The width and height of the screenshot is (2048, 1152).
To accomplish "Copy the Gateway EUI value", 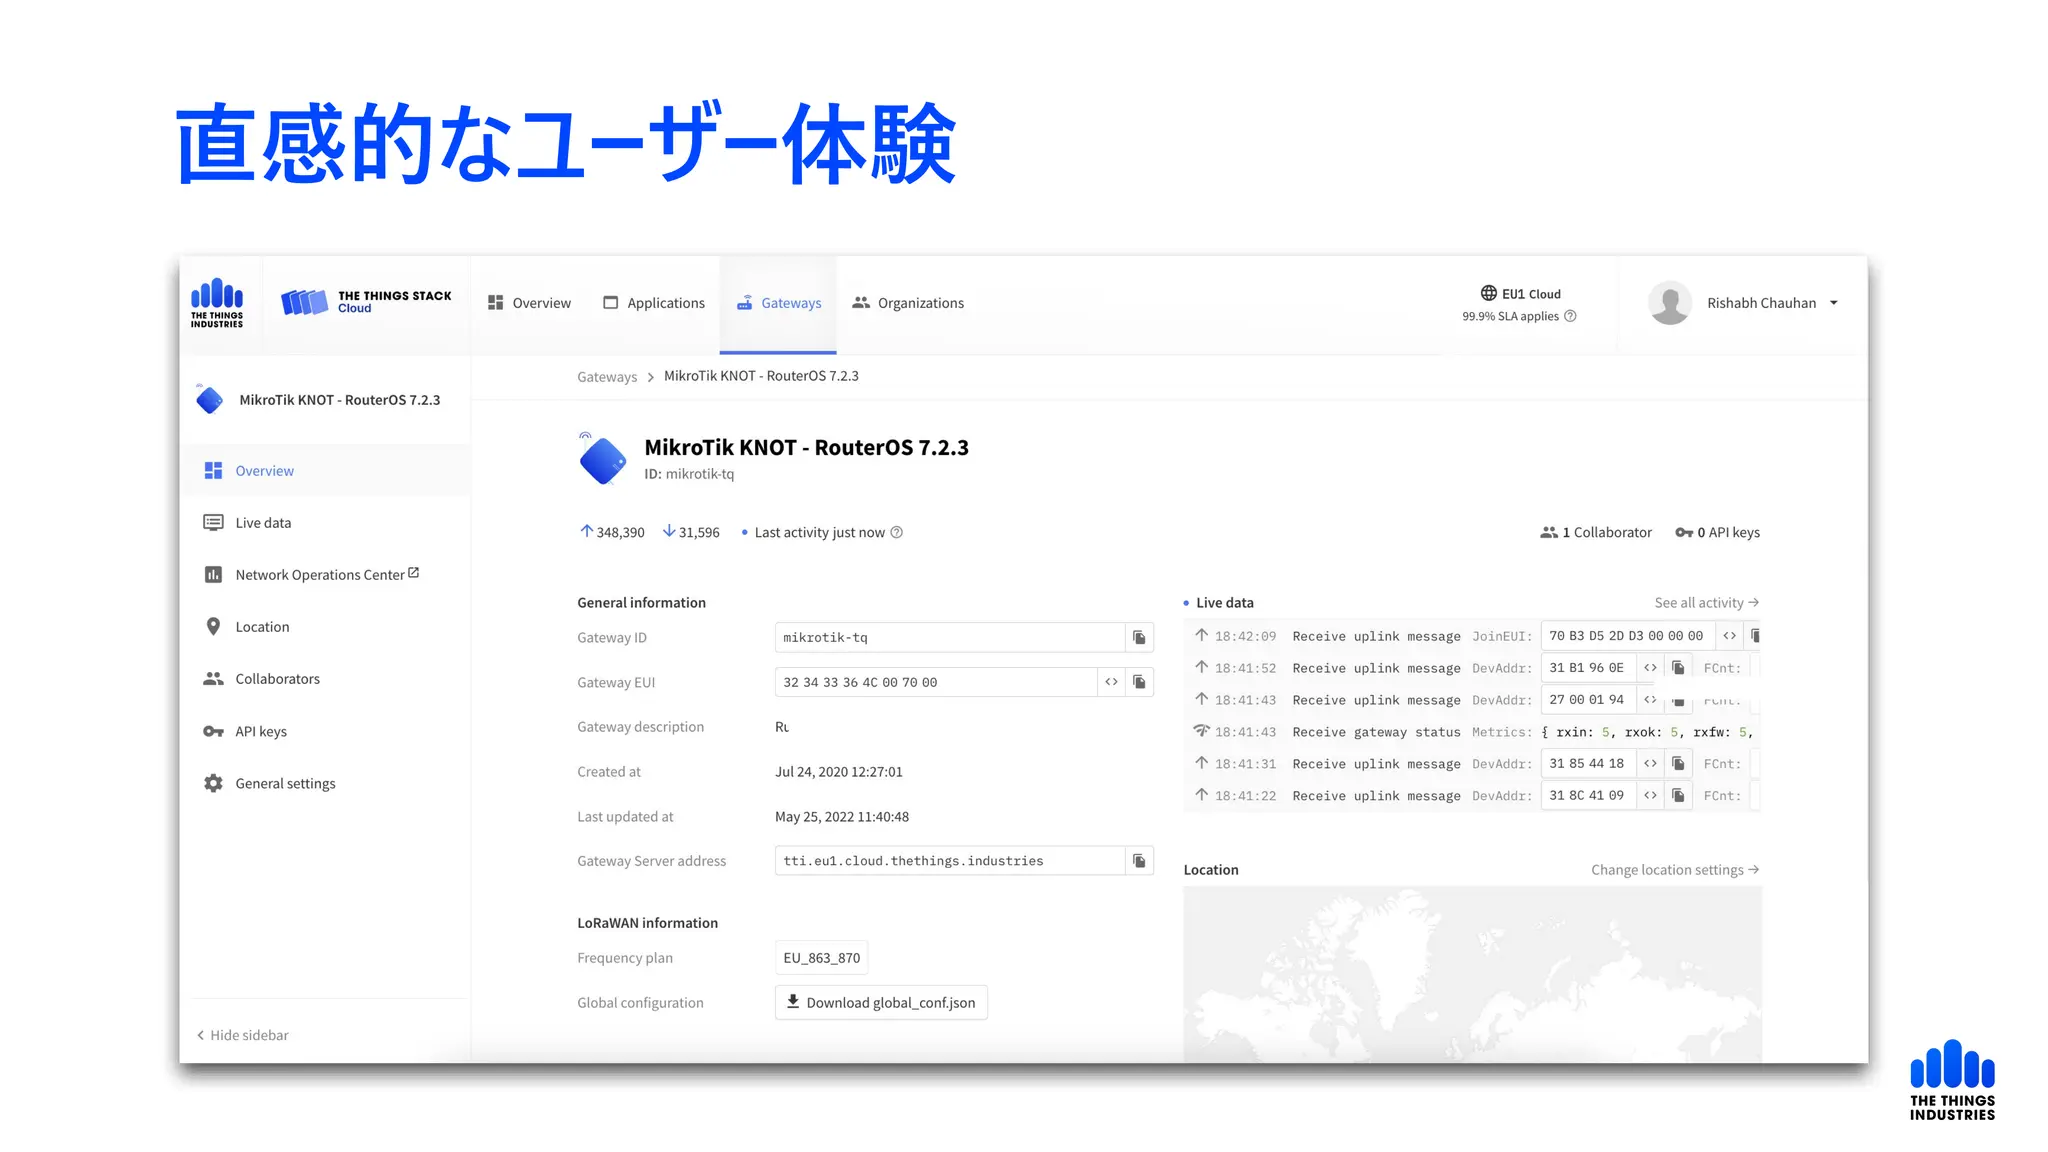I will [x=1139, y=682].
